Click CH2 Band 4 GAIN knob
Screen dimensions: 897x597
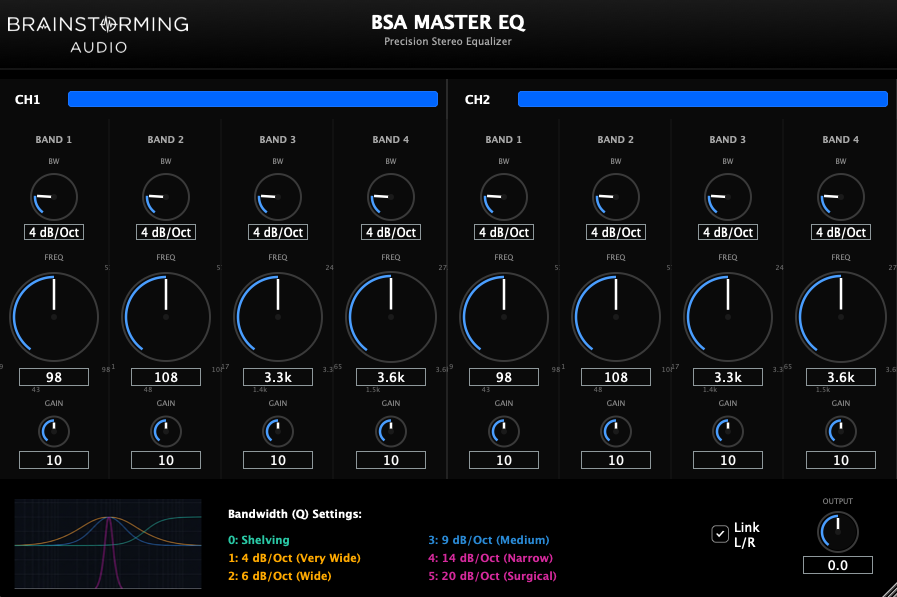[x=841, y=432]
